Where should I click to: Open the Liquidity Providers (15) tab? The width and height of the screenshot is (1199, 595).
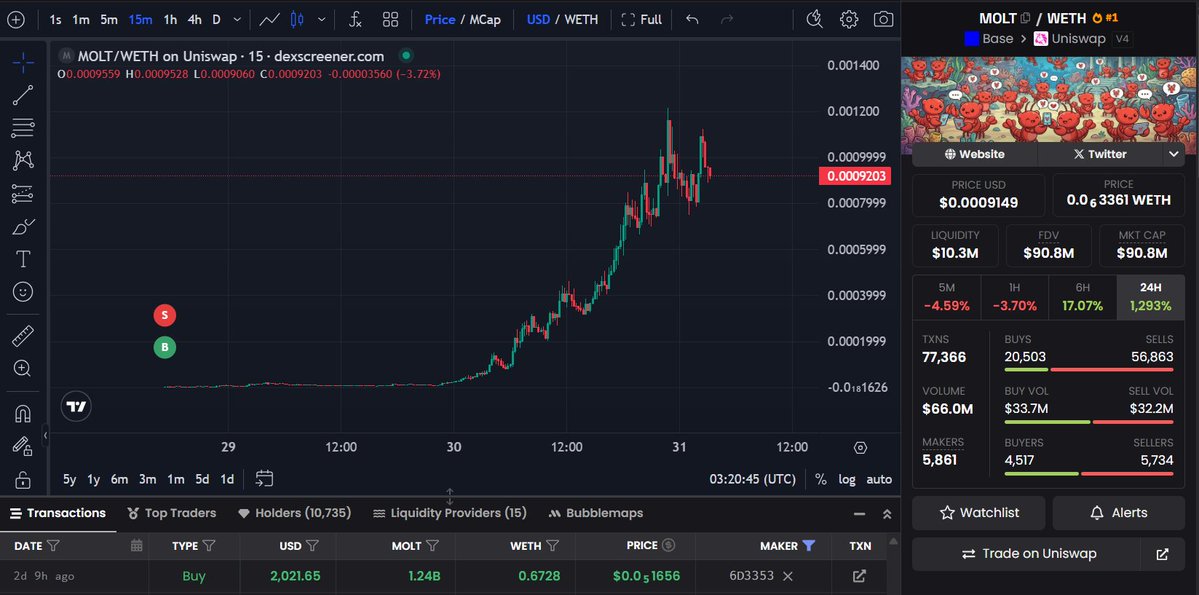450,513
